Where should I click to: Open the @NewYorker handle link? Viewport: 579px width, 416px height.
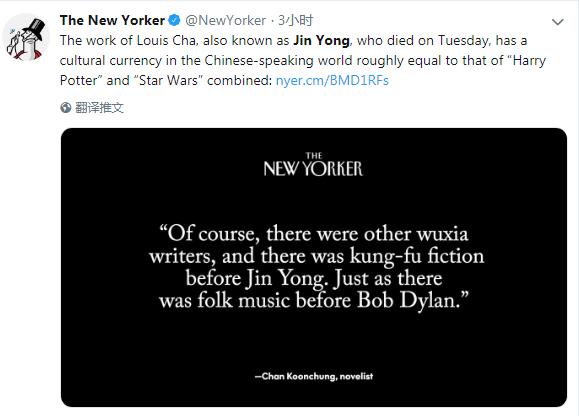(x=225, y=21)
